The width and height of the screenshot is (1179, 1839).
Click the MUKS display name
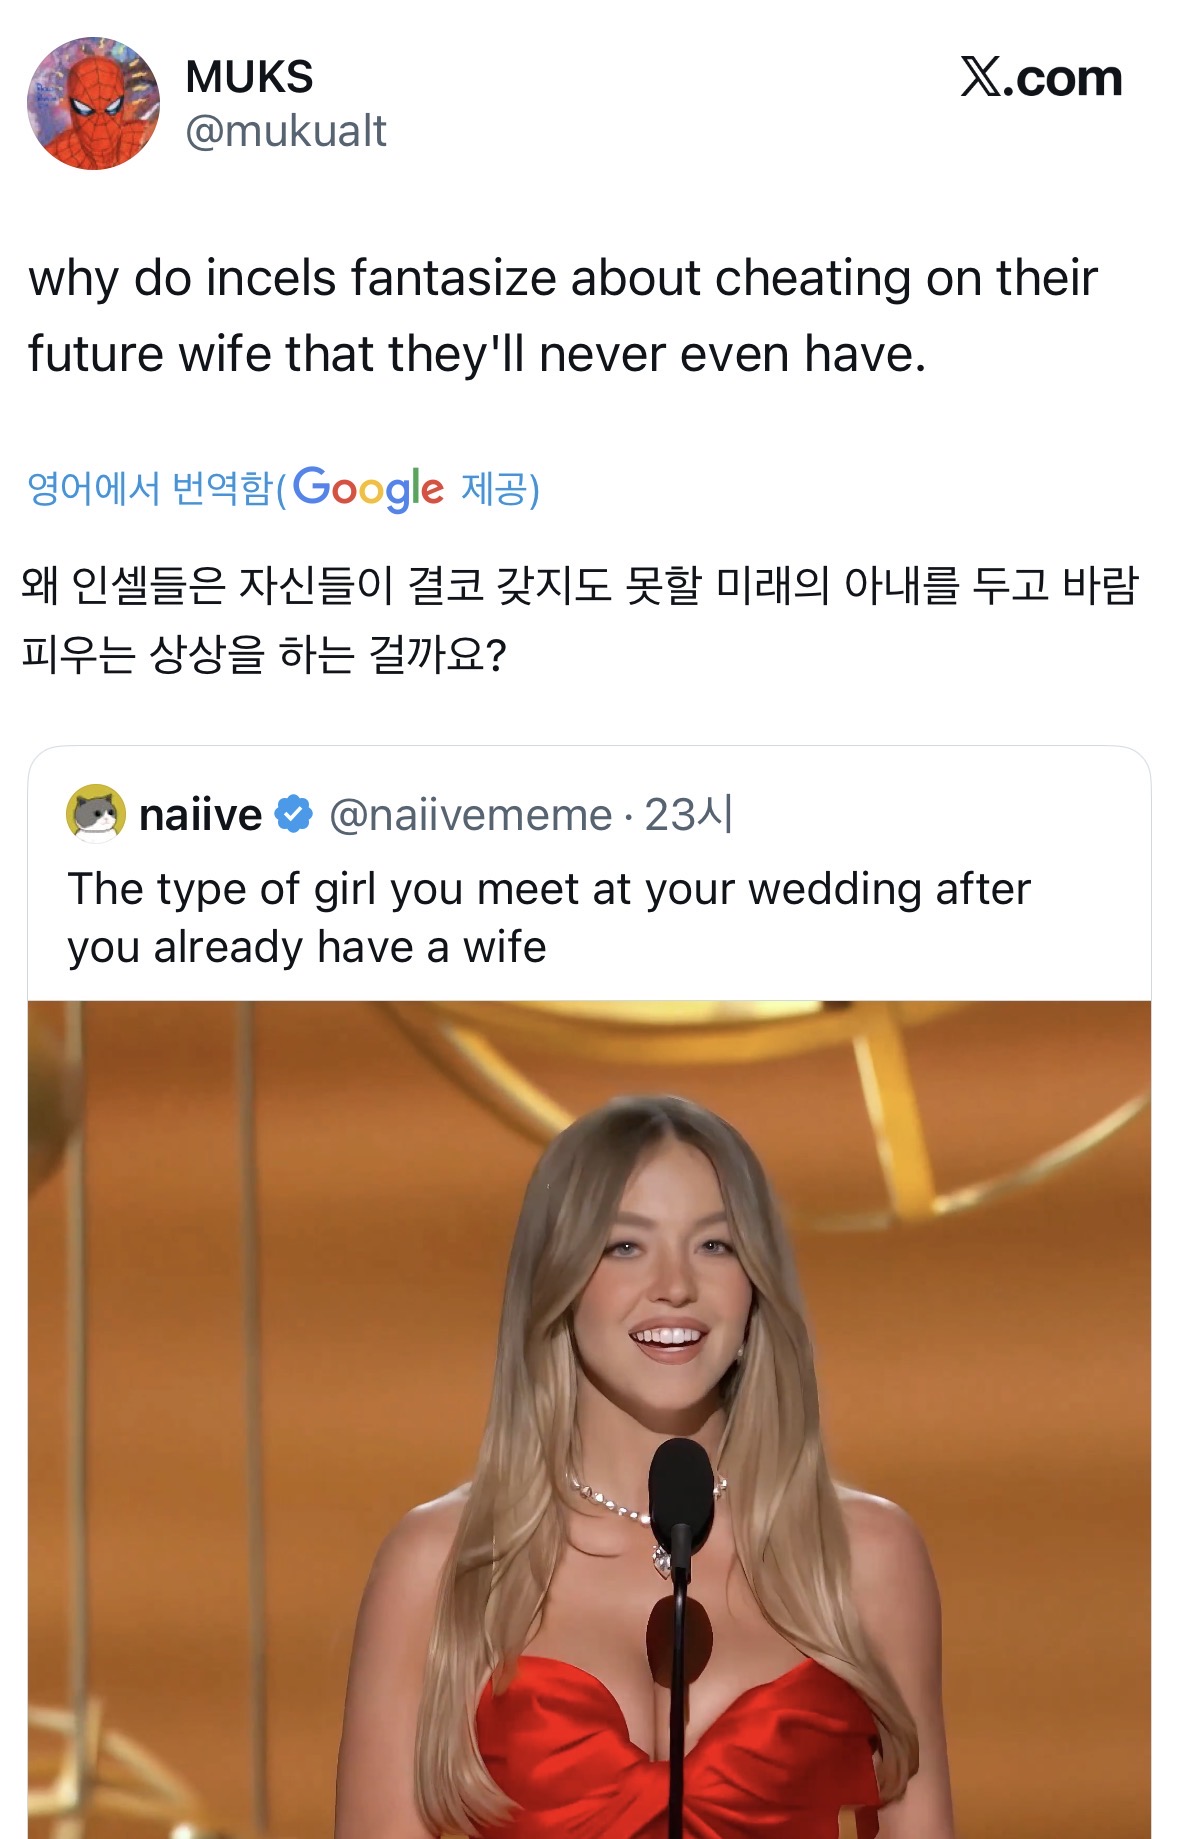tap(249, 77)
